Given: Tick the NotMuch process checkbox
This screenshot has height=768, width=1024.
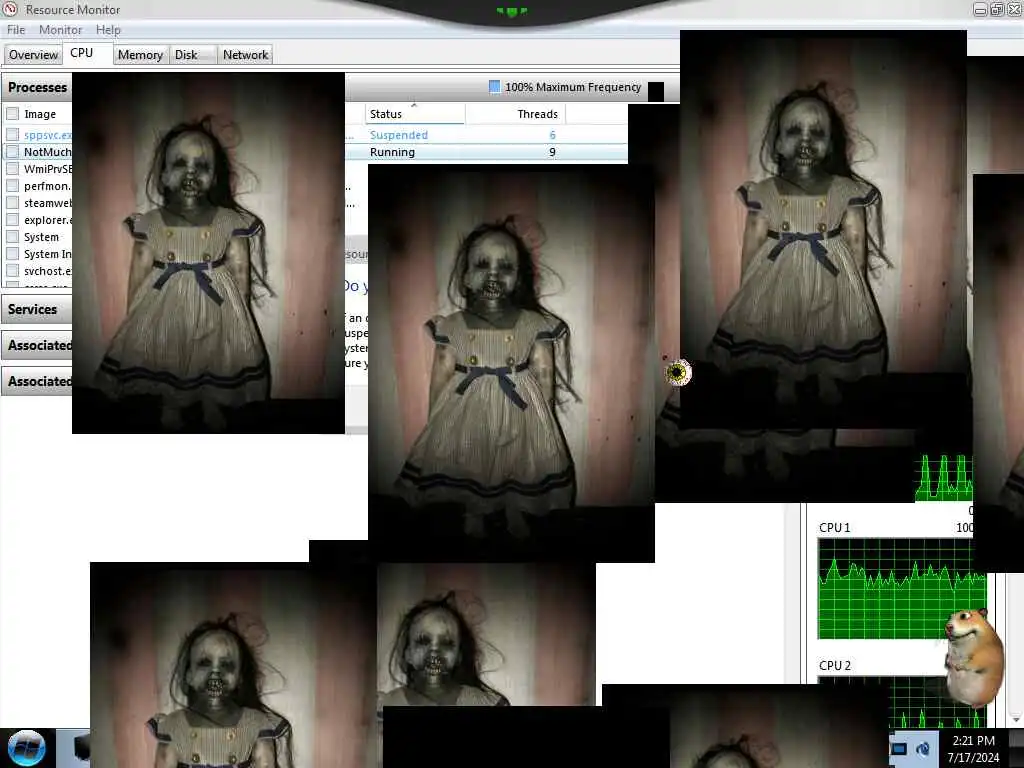Looking at the screenshot, I should coord(12,152).
